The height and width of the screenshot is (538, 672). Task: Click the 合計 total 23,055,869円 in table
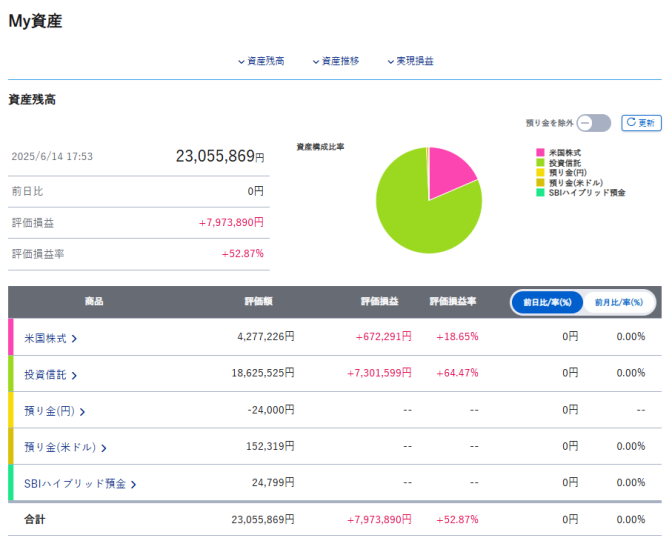263,520
